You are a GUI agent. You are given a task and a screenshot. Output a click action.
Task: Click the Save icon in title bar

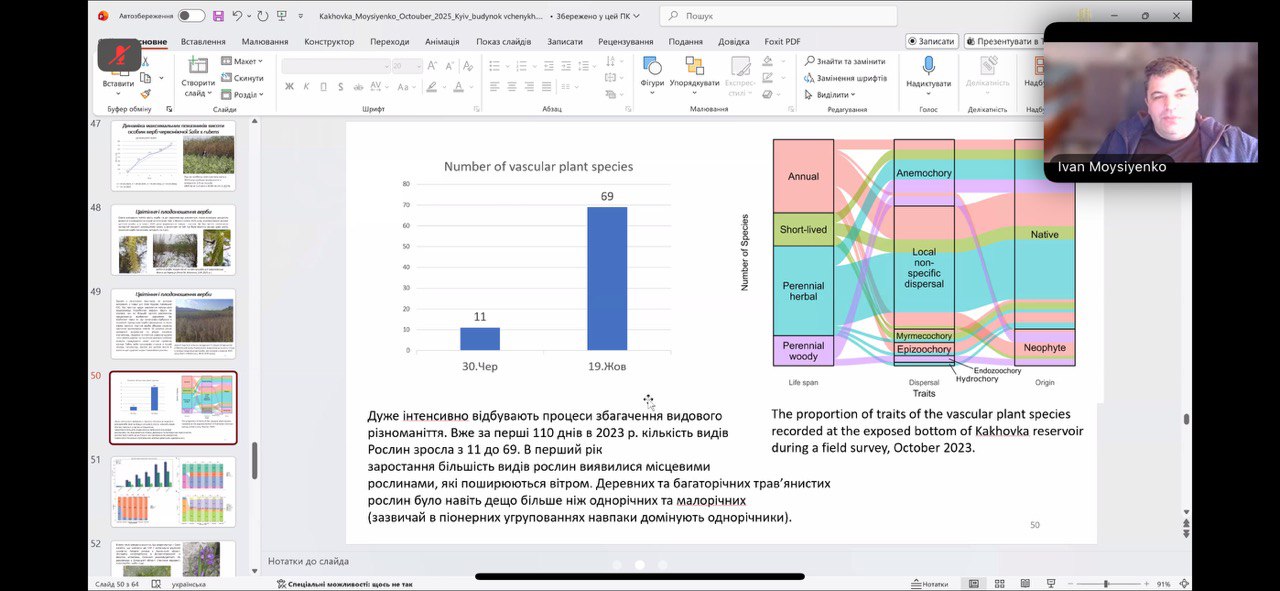point(217,16)
